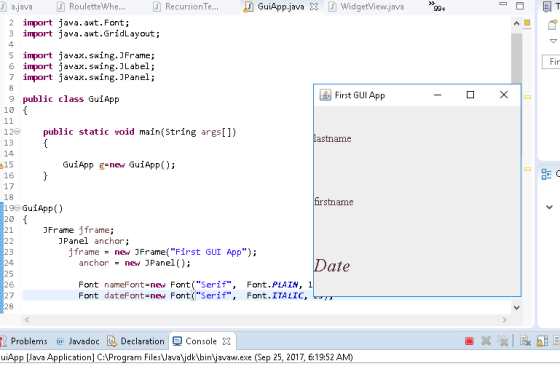Click "public class GuiApp" declaration line
560x385 pixels.
click(x=71, y=99)
